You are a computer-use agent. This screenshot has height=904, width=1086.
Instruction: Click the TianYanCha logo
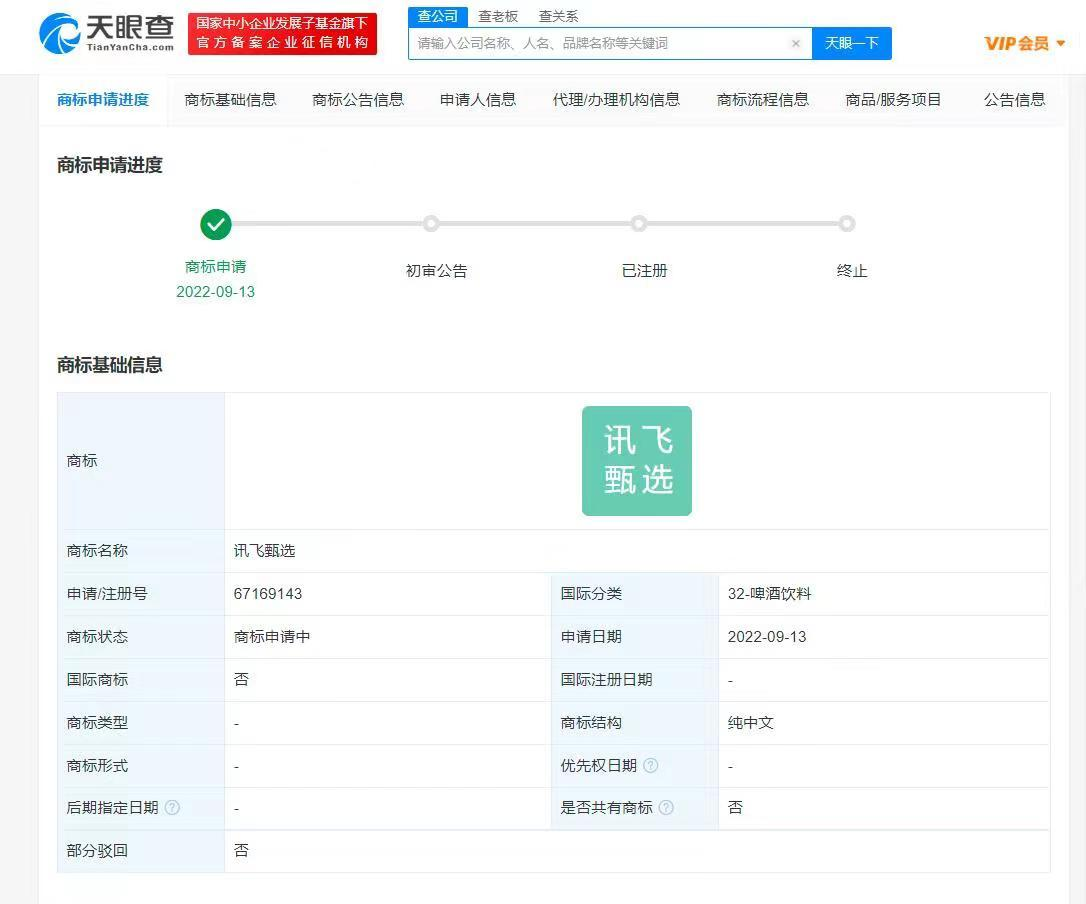click(107, 34)
